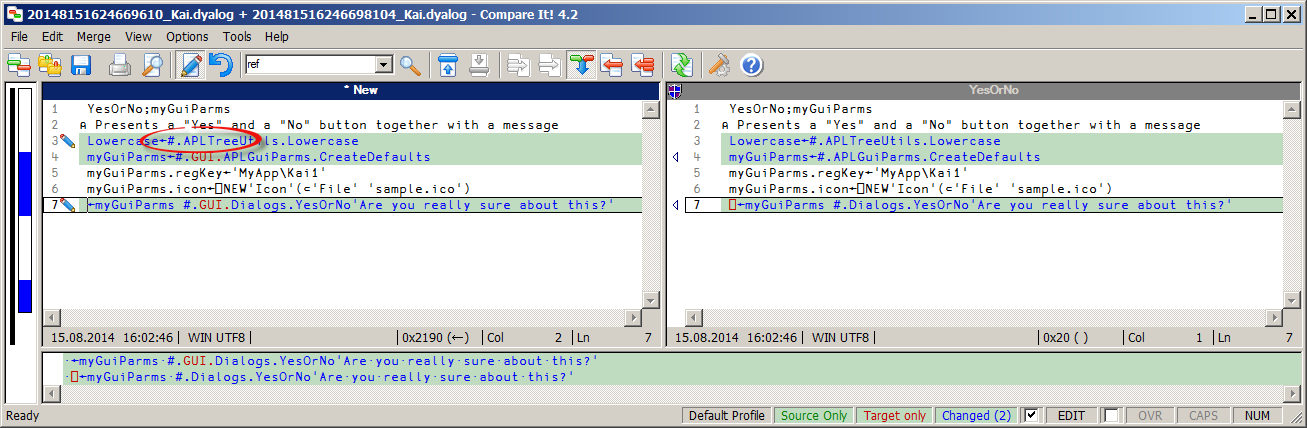Click the NUM status indicator
Screen dimensions: 1307x428
[1258, 416]
